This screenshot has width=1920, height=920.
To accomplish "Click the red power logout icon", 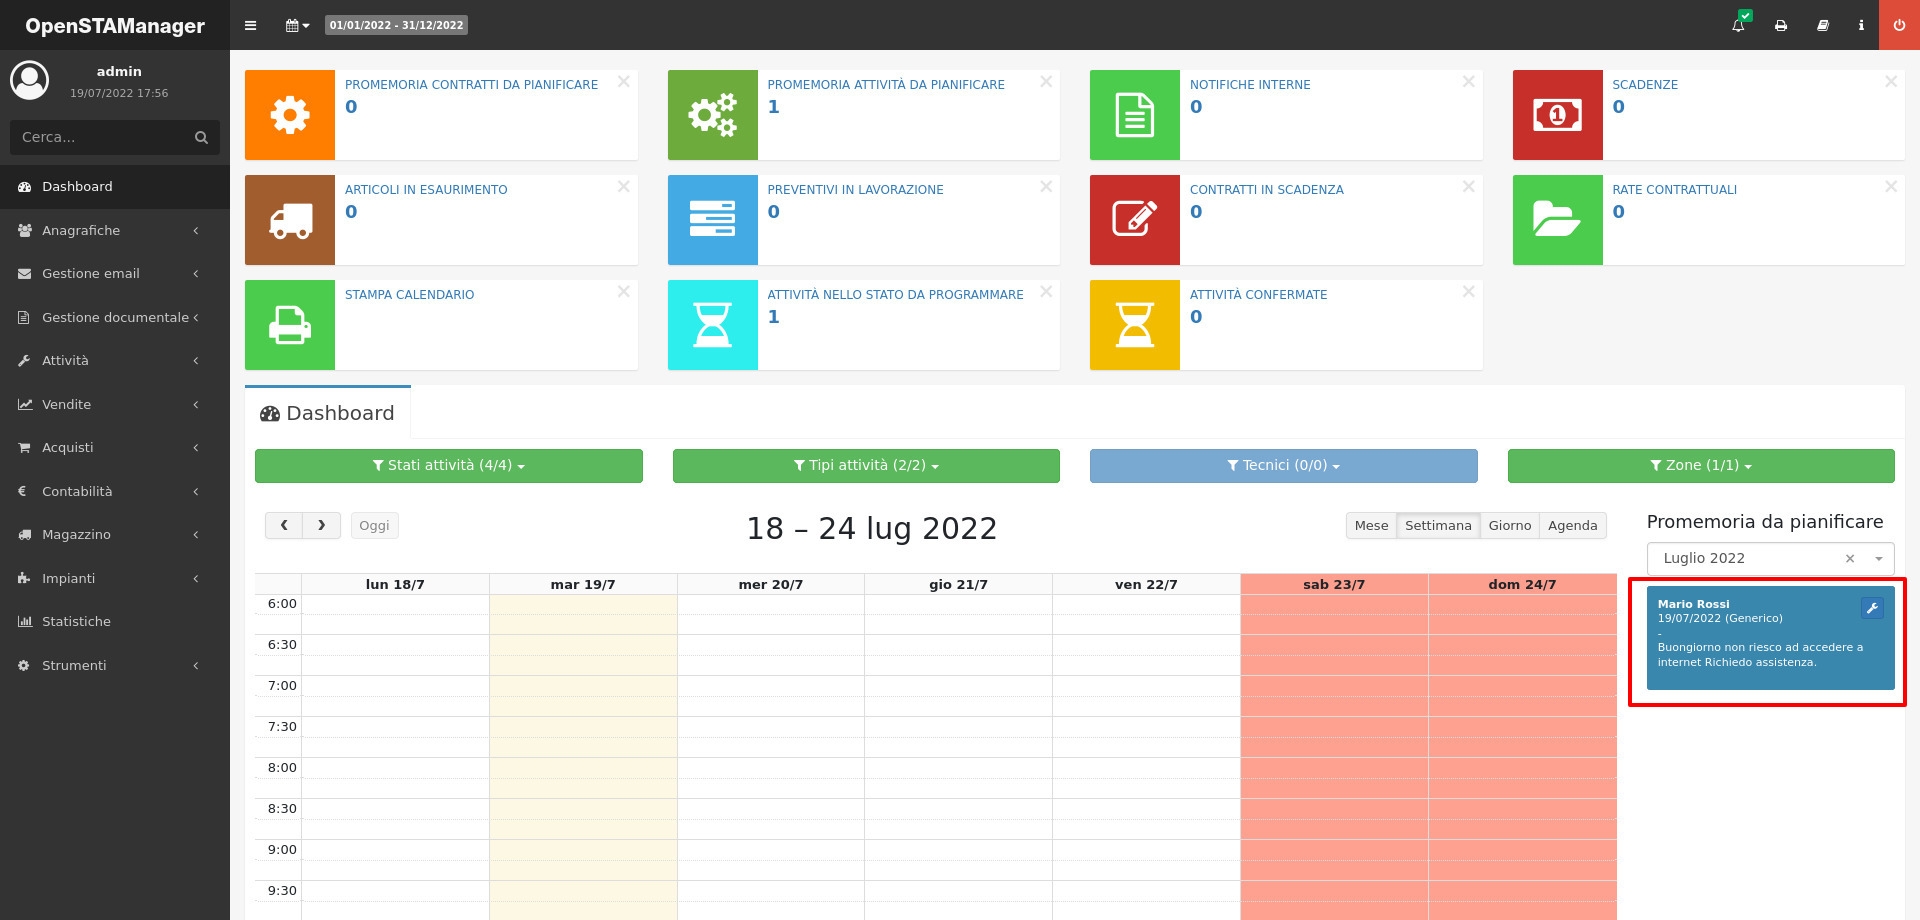I will point(1899,25).
